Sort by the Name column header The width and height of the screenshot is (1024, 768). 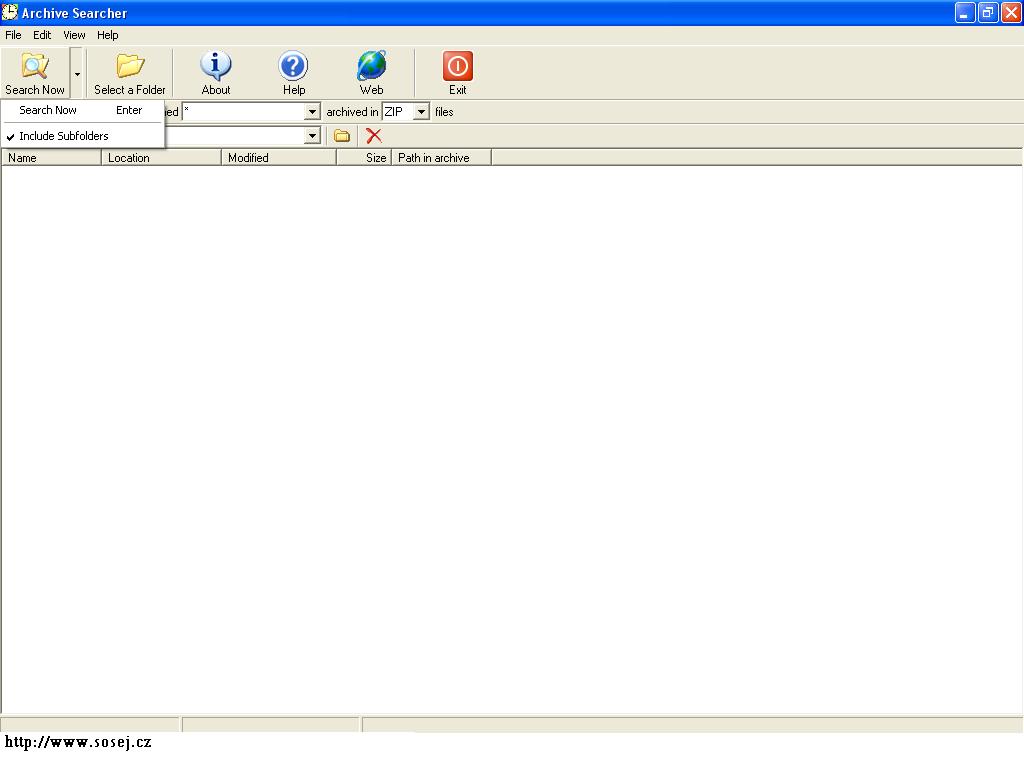[x=52, y=157]
